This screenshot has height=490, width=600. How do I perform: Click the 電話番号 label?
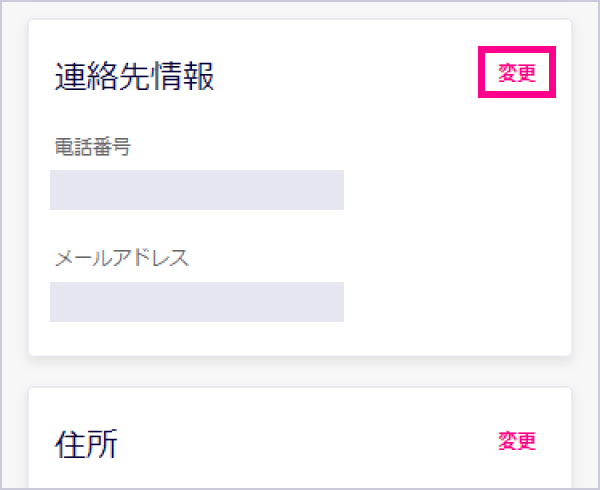93,148
